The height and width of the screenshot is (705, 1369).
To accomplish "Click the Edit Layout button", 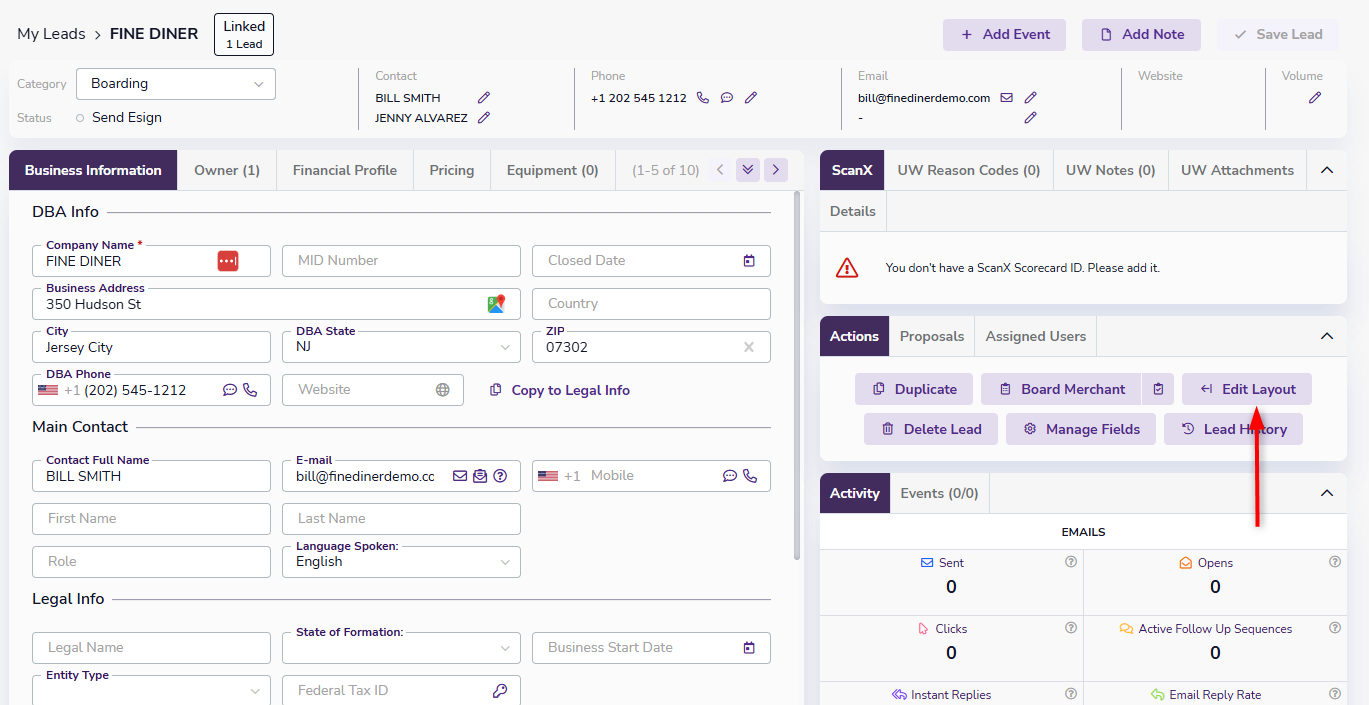I will pos(1247,389).
